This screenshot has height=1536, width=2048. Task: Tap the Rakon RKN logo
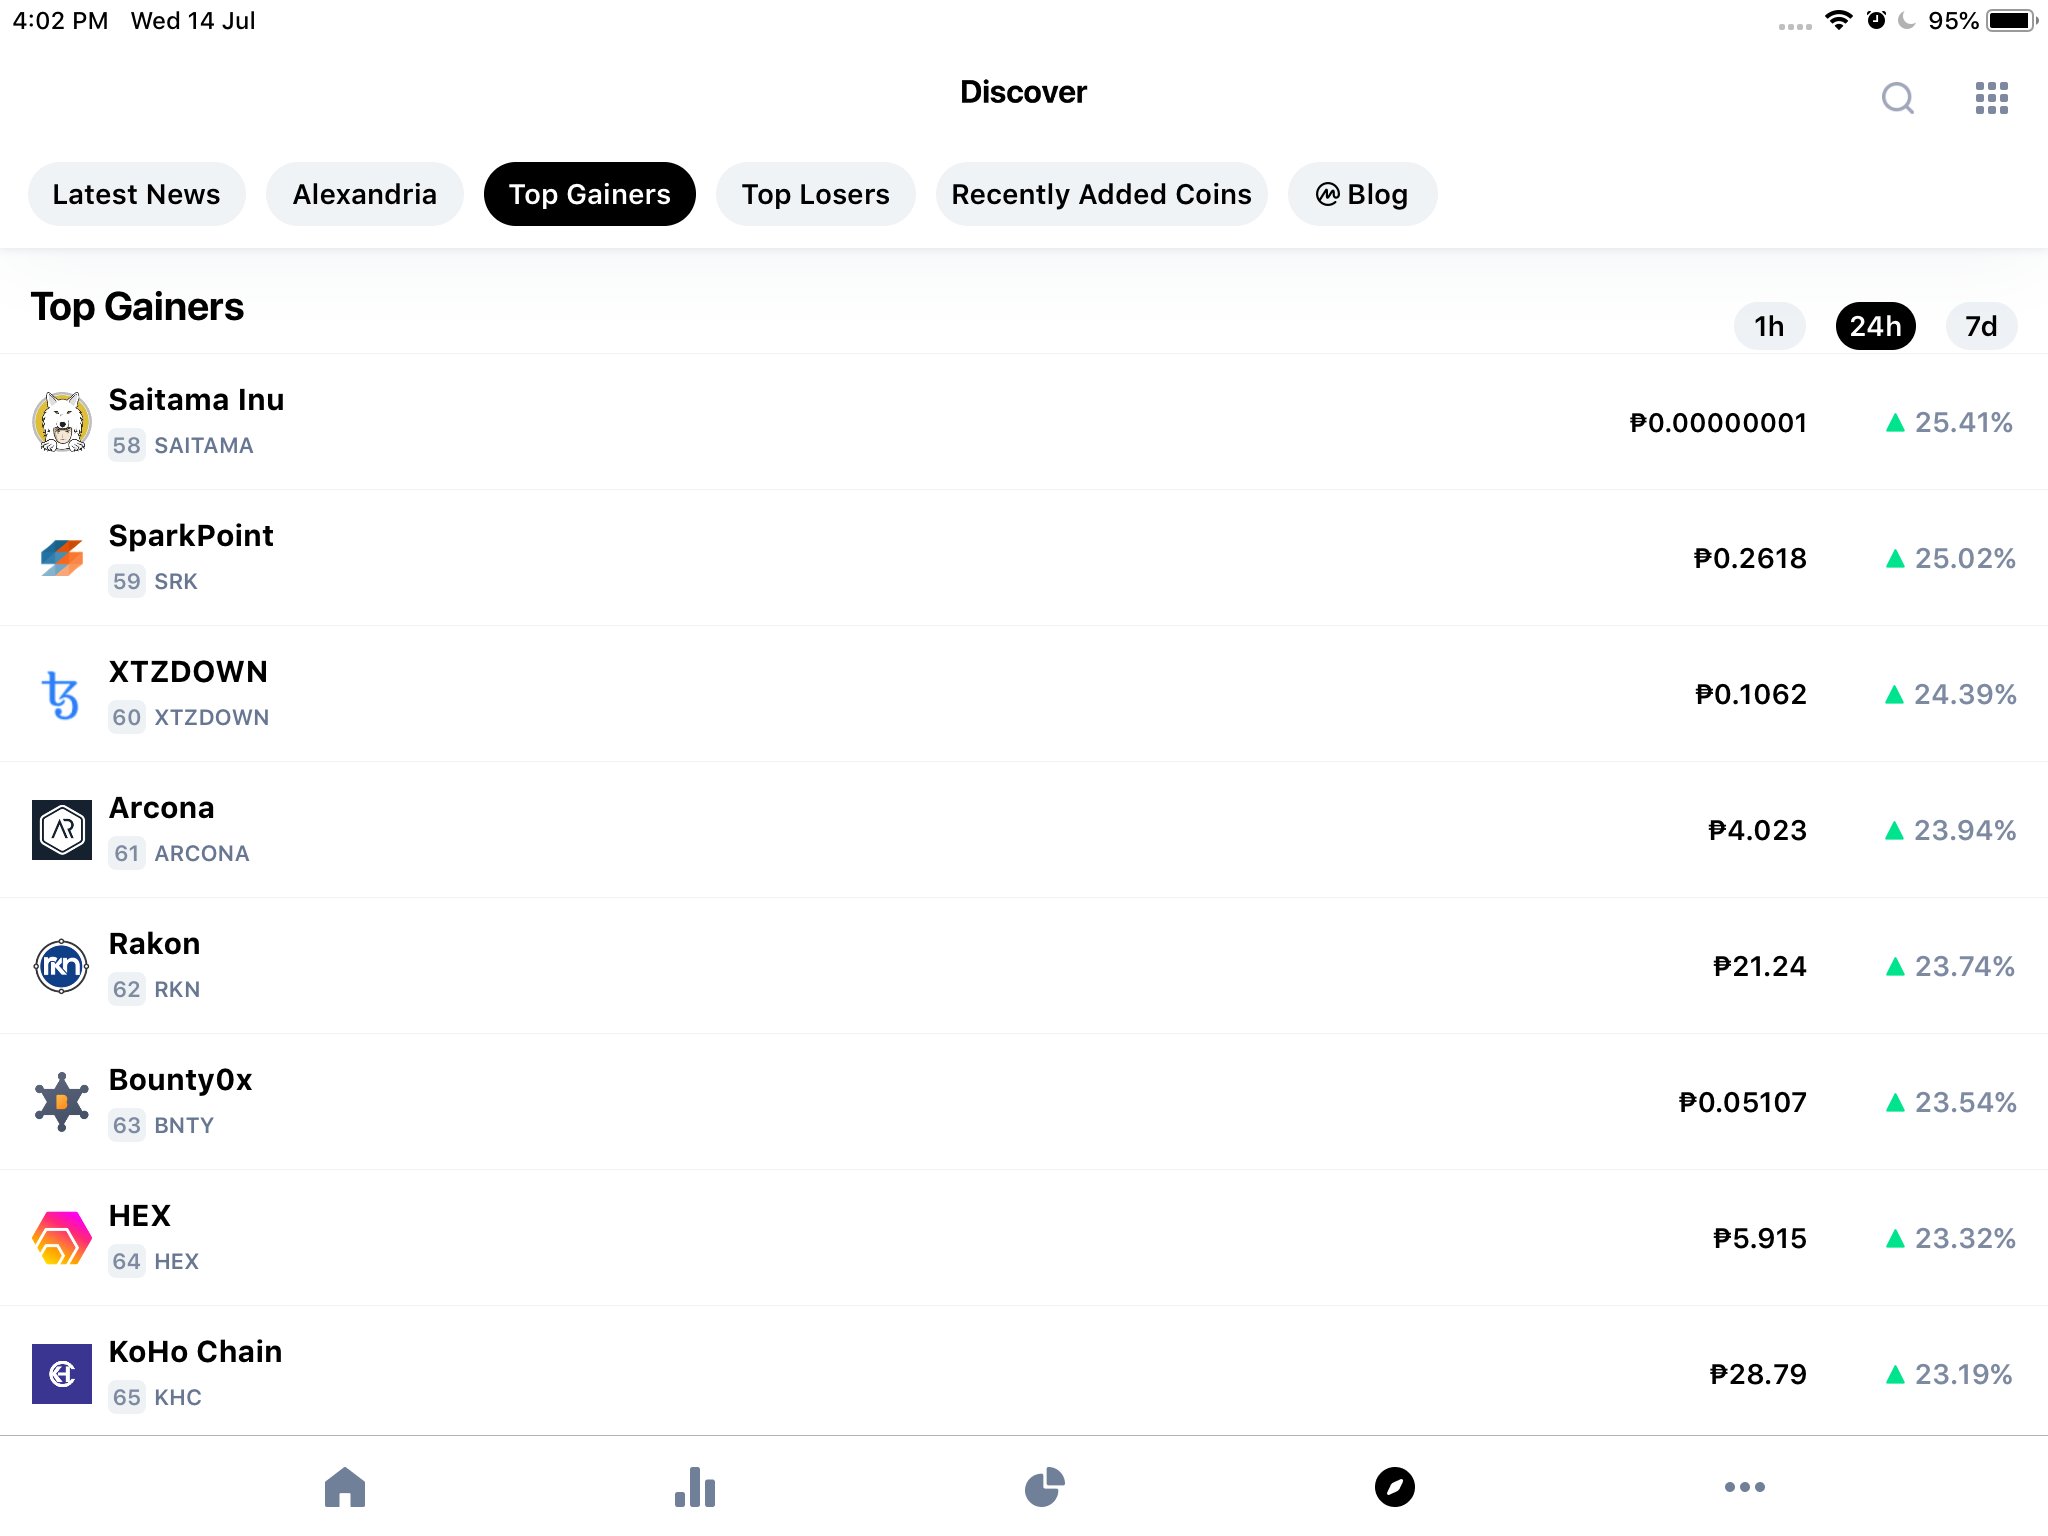pyautogui.click(x=62, y=966)
